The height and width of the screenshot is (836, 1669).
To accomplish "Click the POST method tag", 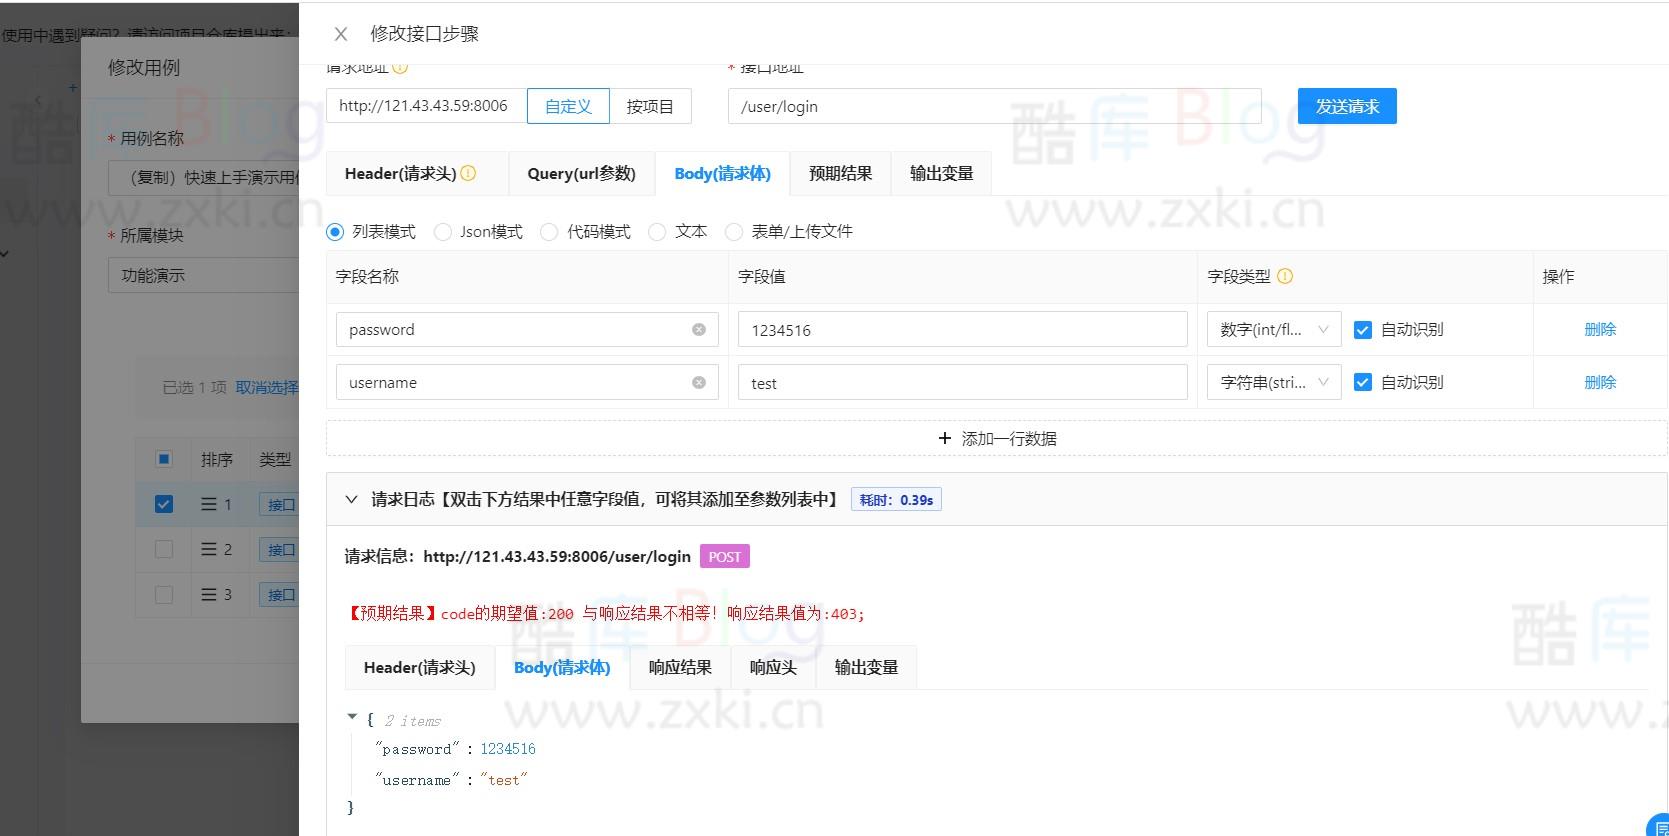I will [725, 557].
